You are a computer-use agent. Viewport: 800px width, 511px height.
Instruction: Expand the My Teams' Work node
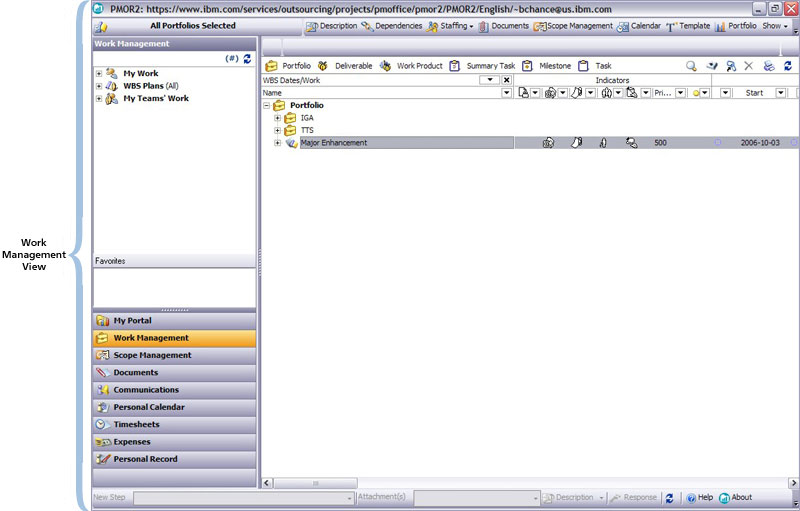pos(99,98)
